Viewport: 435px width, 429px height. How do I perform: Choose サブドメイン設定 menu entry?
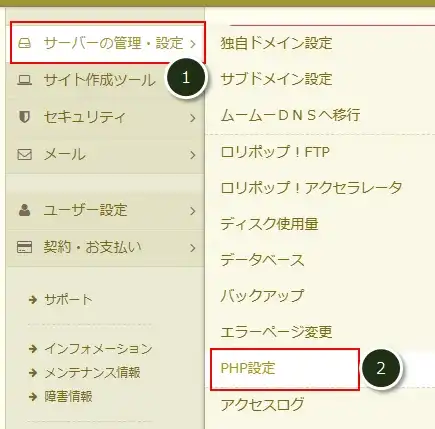(x=276, y=79)
